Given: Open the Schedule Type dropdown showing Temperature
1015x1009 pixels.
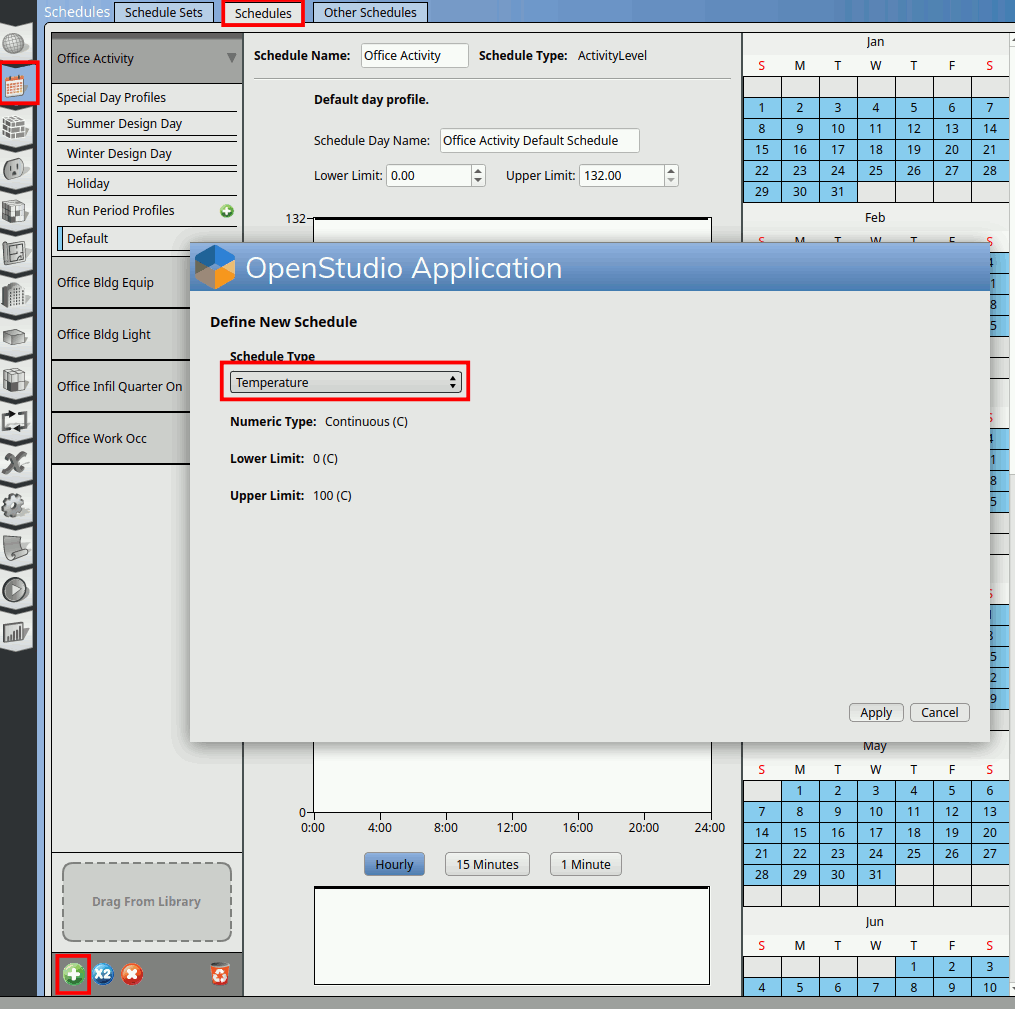Looking at the screenshot, I should pyautogui.click(x=346, y=383).
